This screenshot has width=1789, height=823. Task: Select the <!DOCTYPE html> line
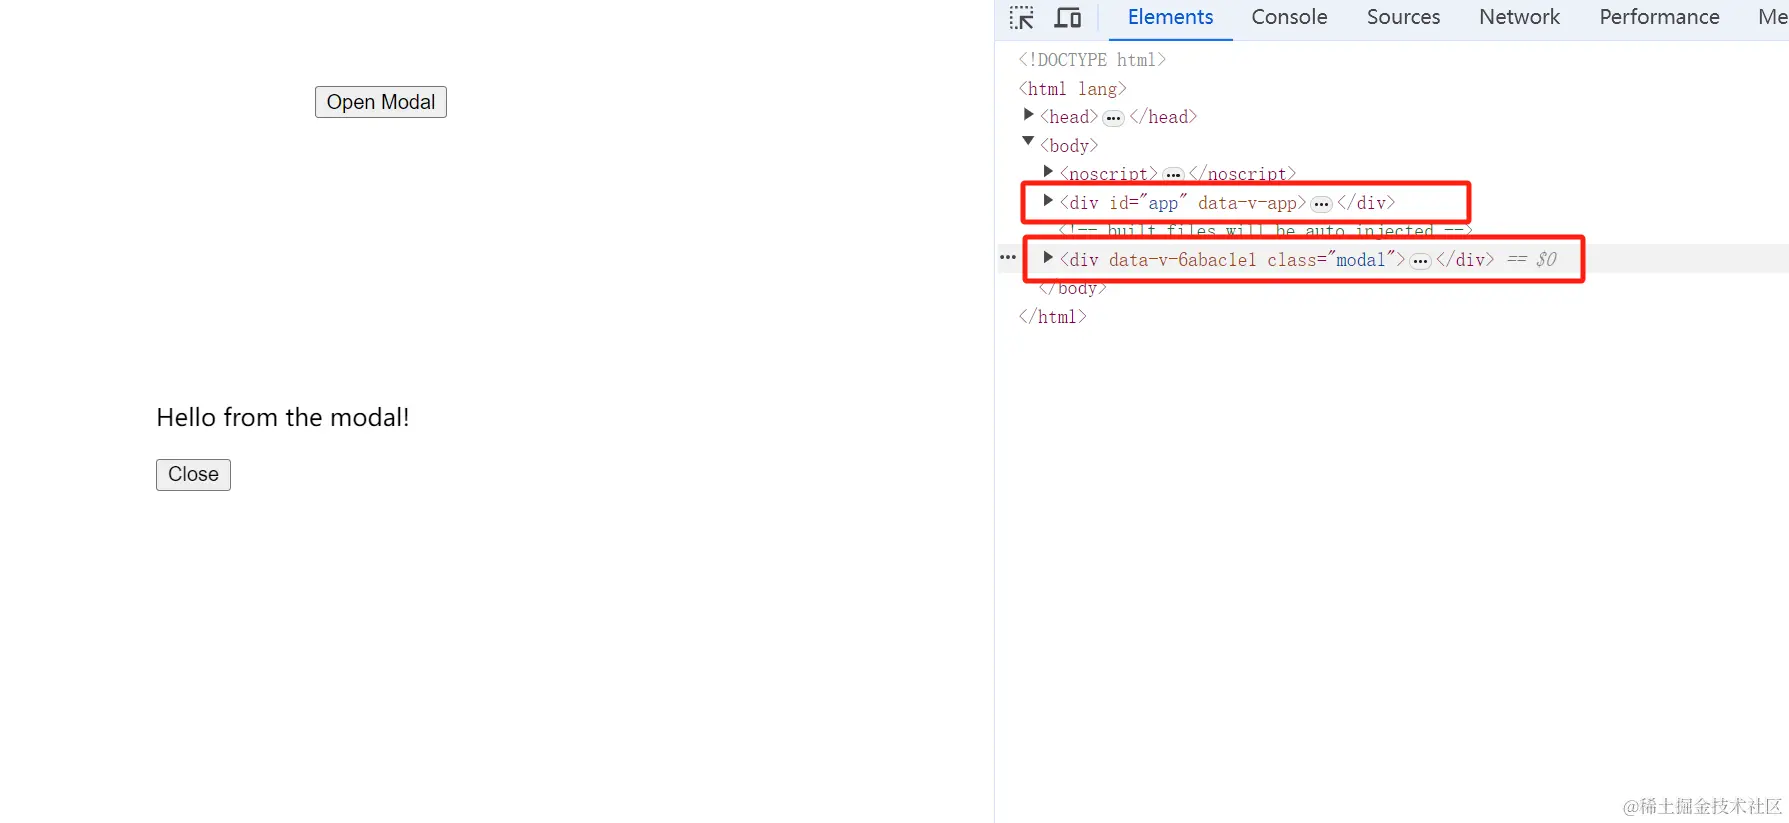(x=1092, y=60)
